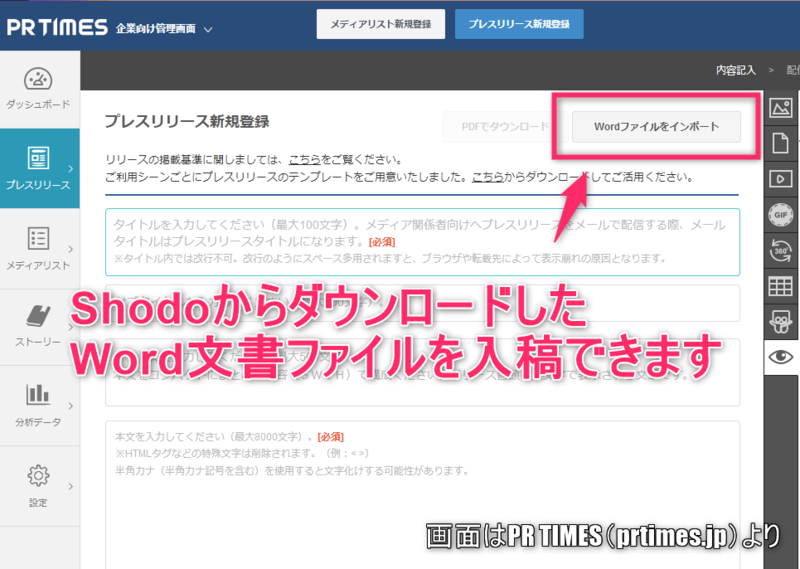Expand 分析データ submenu chevron
This screenshot has width=800, height=569.
[x=70, y=406]
